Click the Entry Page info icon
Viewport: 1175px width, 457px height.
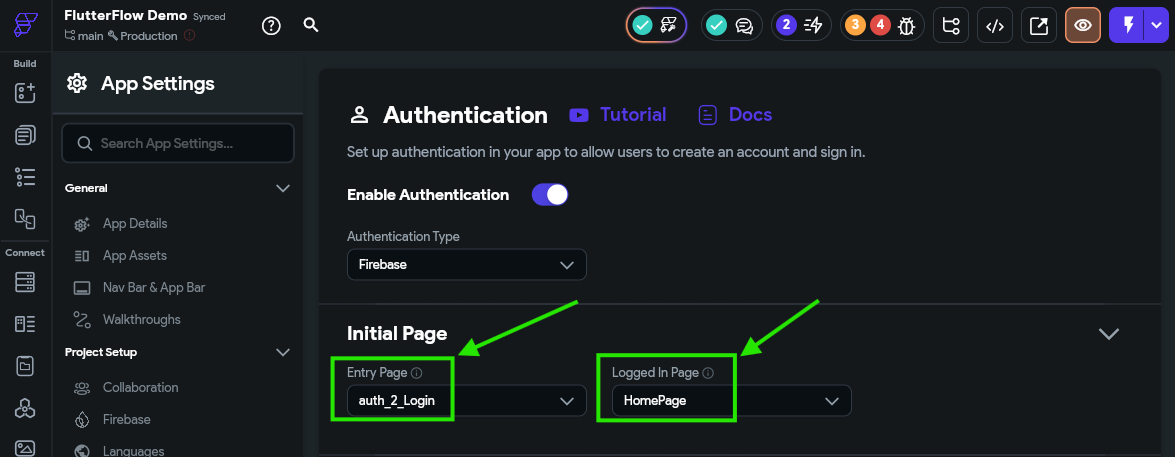pyautogui.click(x=417, y=372)
